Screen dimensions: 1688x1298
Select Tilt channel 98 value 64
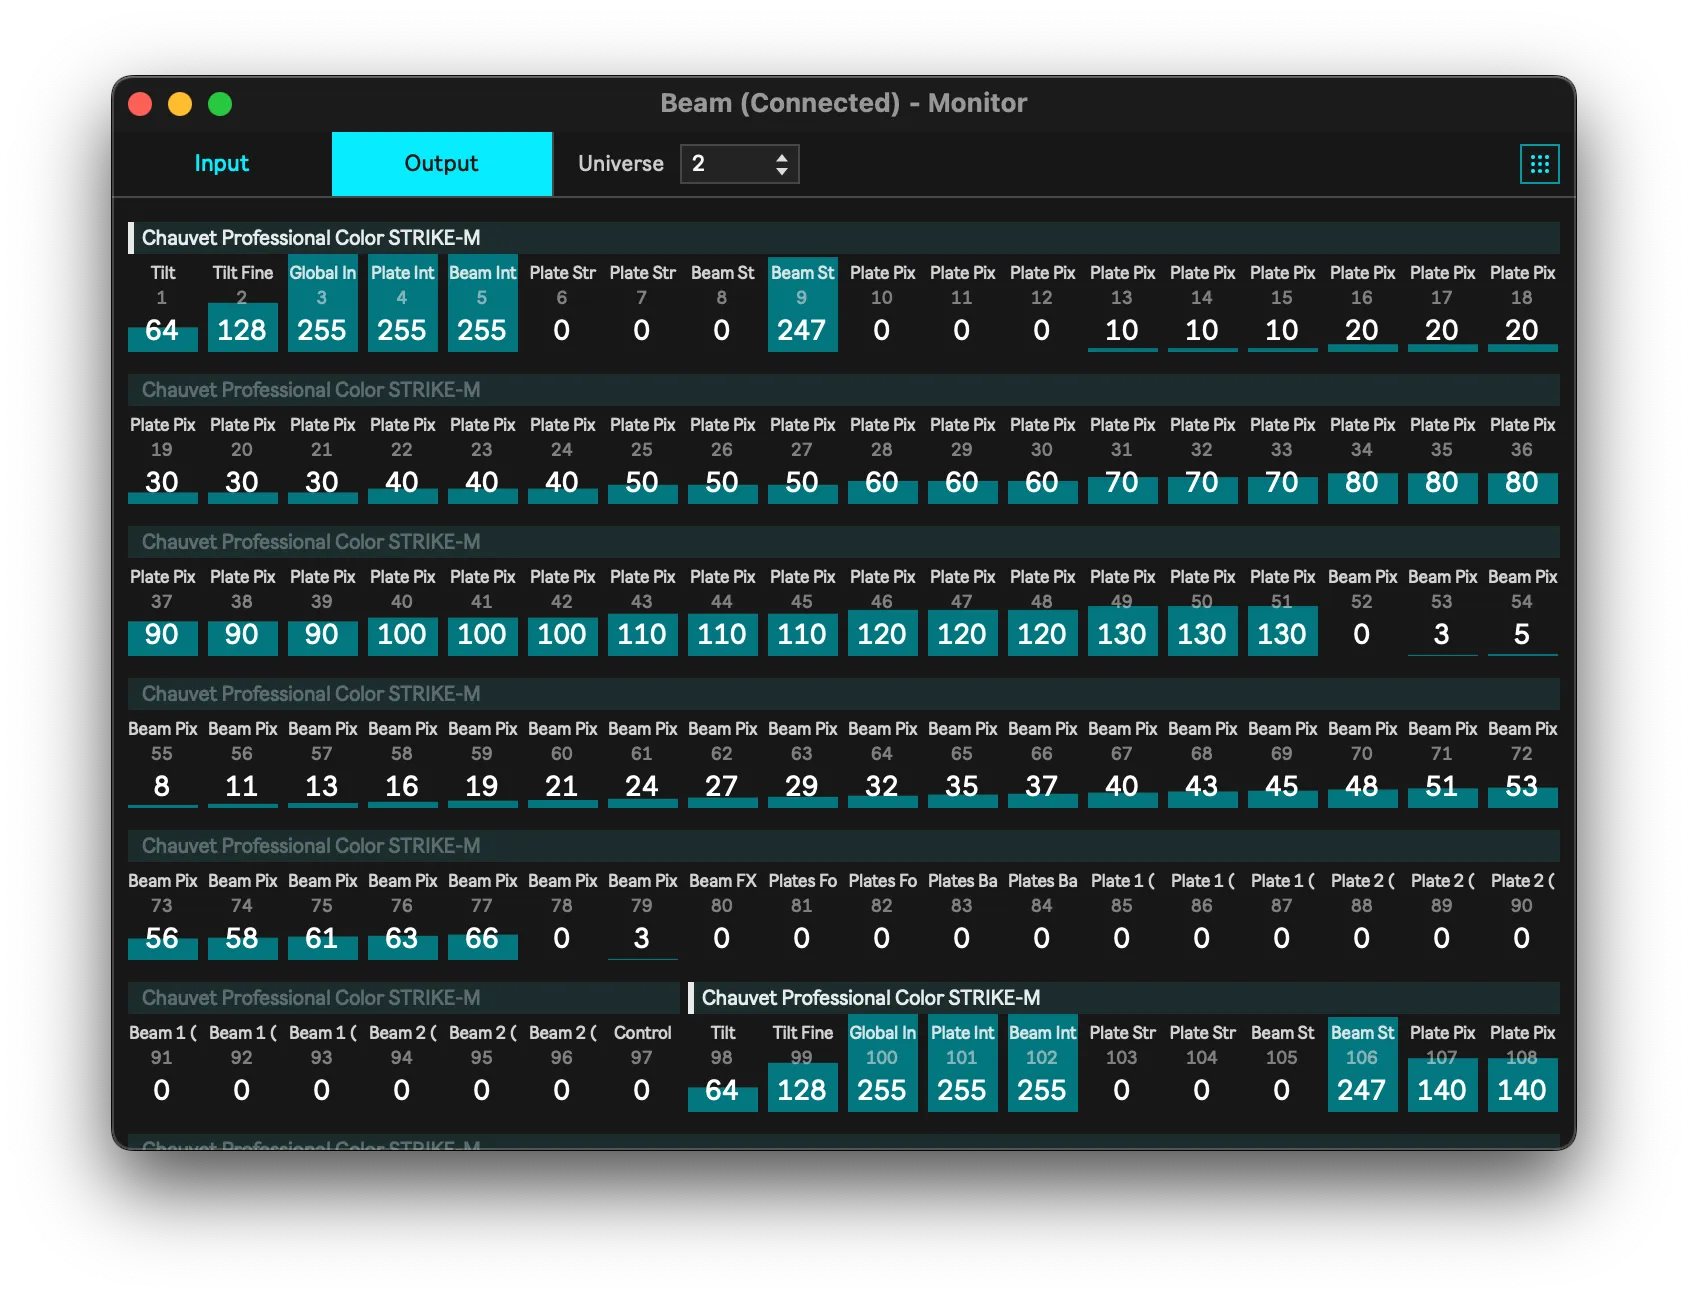pyautogui.click(x=722, y=1065)
